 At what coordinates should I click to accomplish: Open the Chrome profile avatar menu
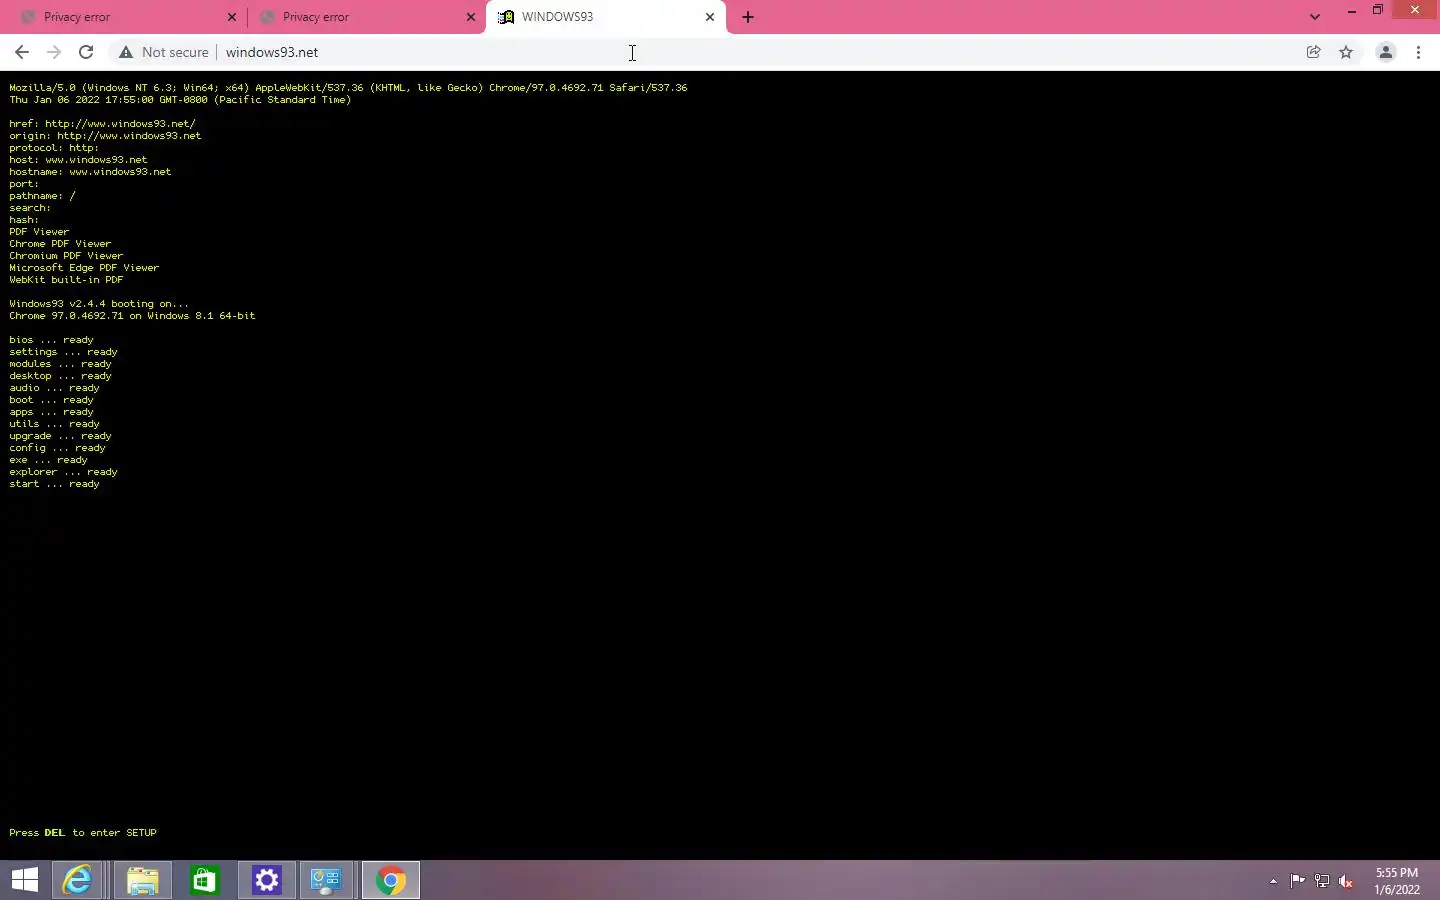[1386, 52]
